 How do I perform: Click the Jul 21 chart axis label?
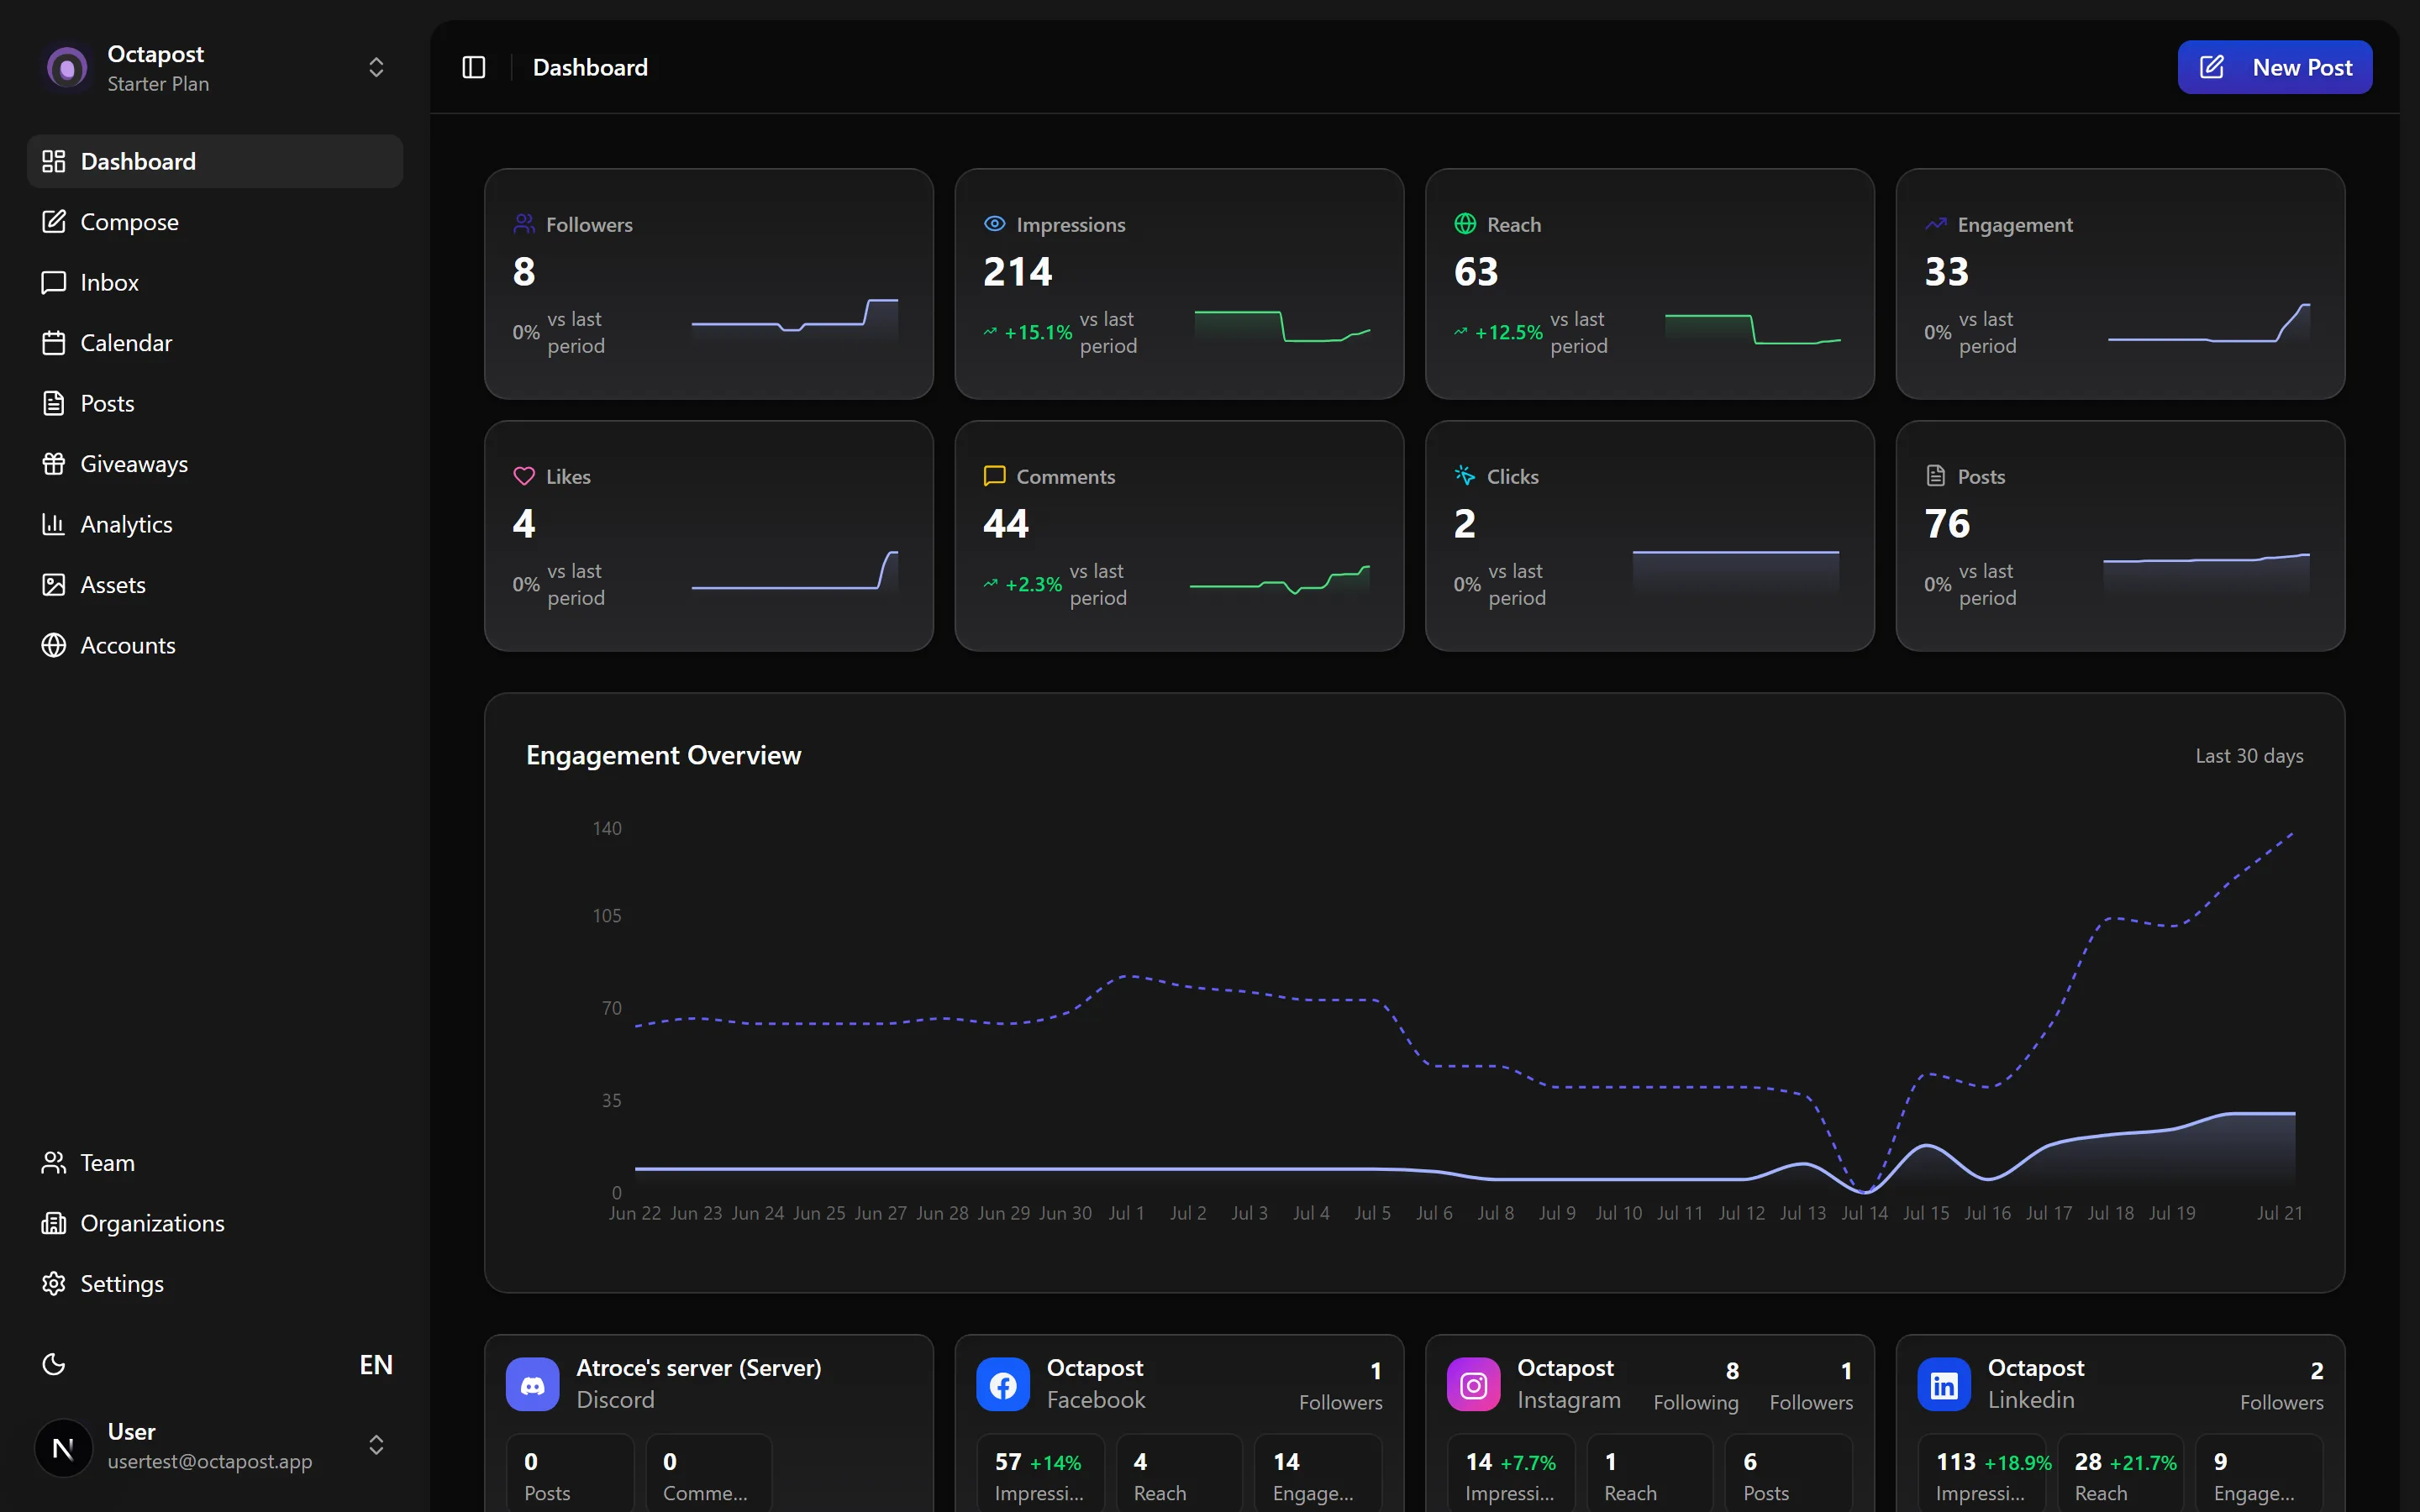[x=2279, y=1213]
